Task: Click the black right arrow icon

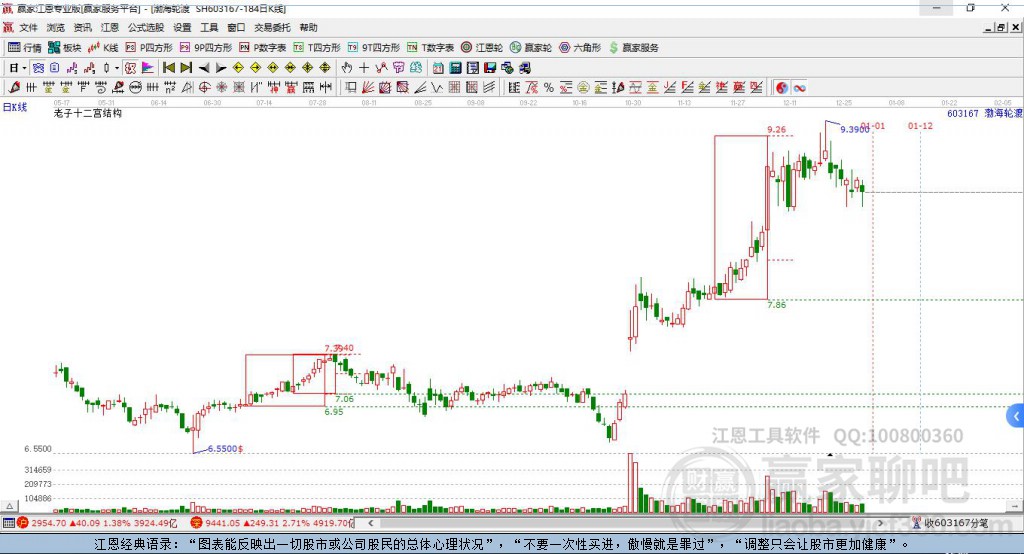Action: click(x=221, y=68)
